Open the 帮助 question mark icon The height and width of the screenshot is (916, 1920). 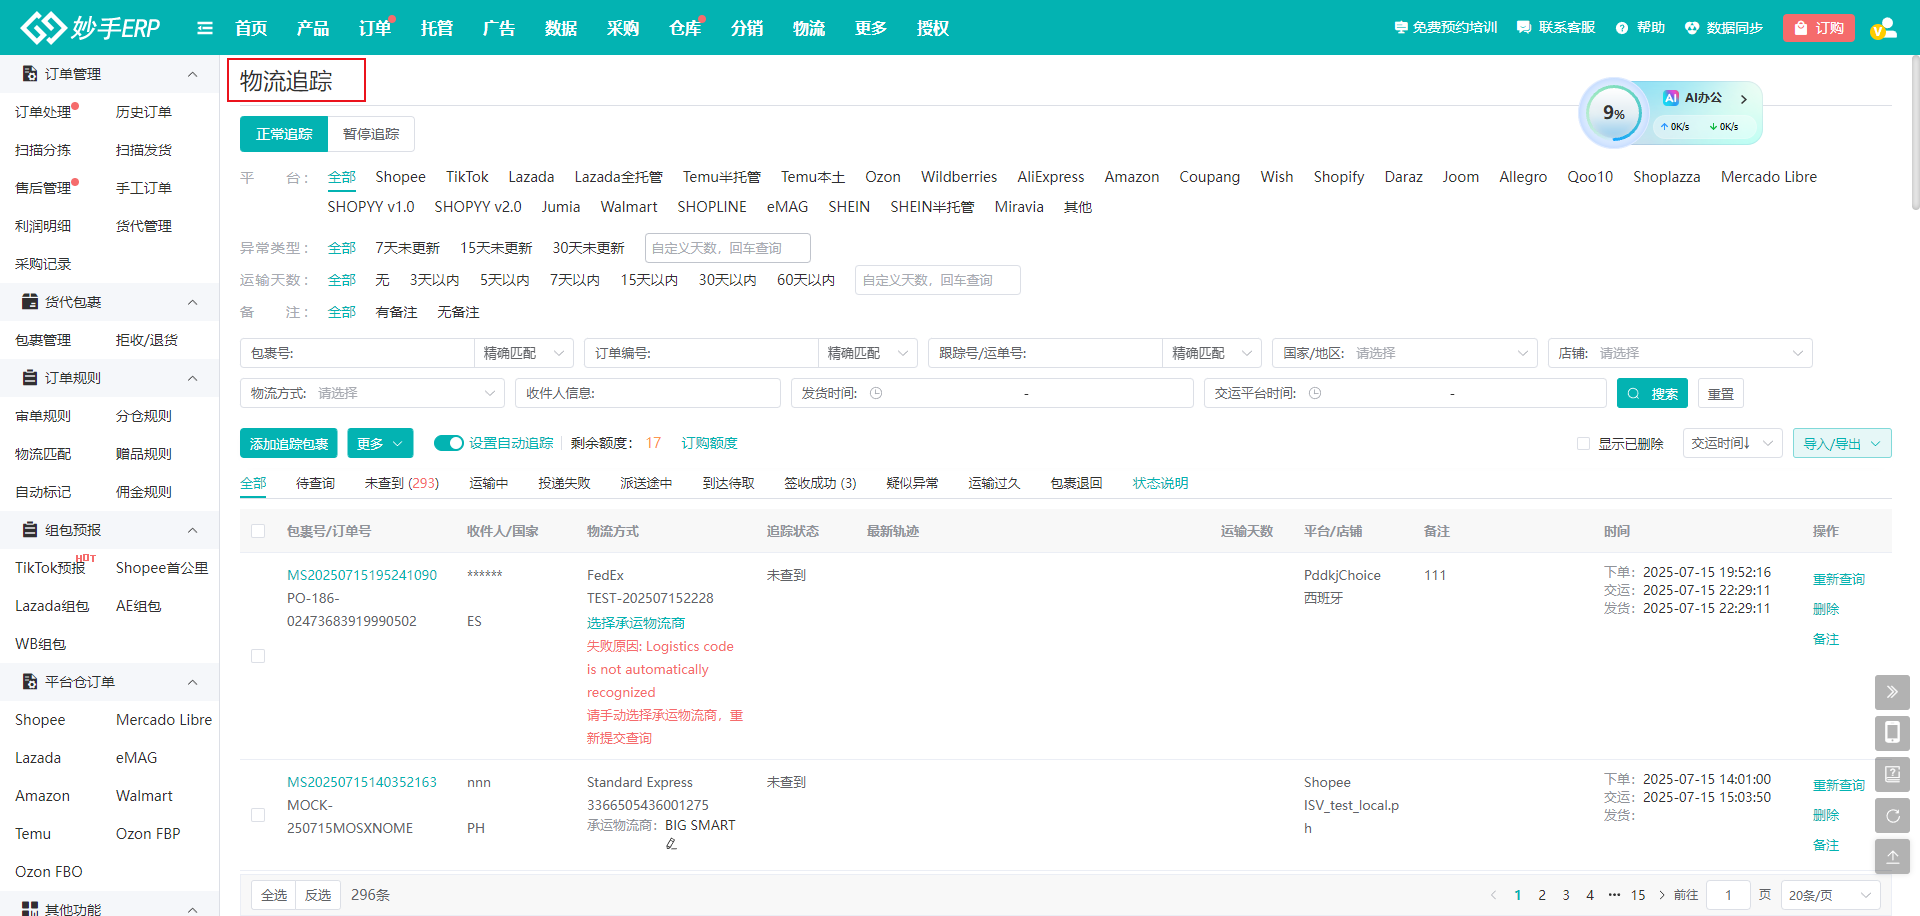coord(1622,28)
